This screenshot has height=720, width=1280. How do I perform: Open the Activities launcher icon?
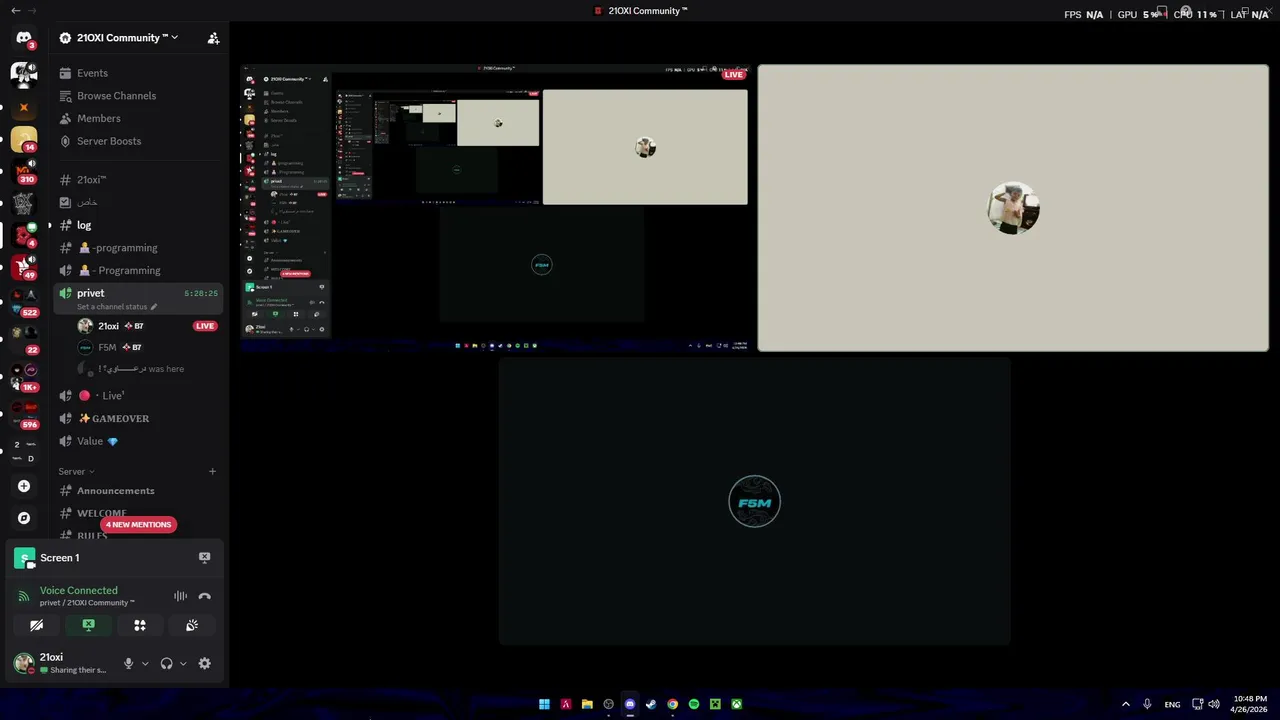[140, 625]
